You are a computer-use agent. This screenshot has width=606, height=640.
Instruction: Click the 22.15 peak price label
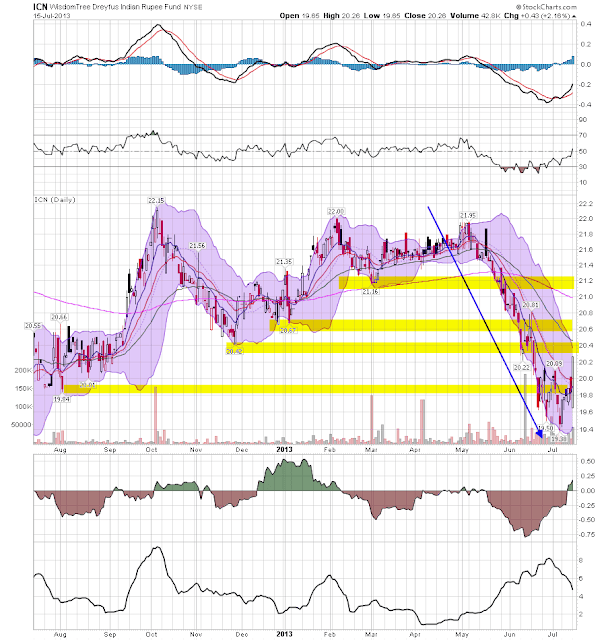[156, 200]
